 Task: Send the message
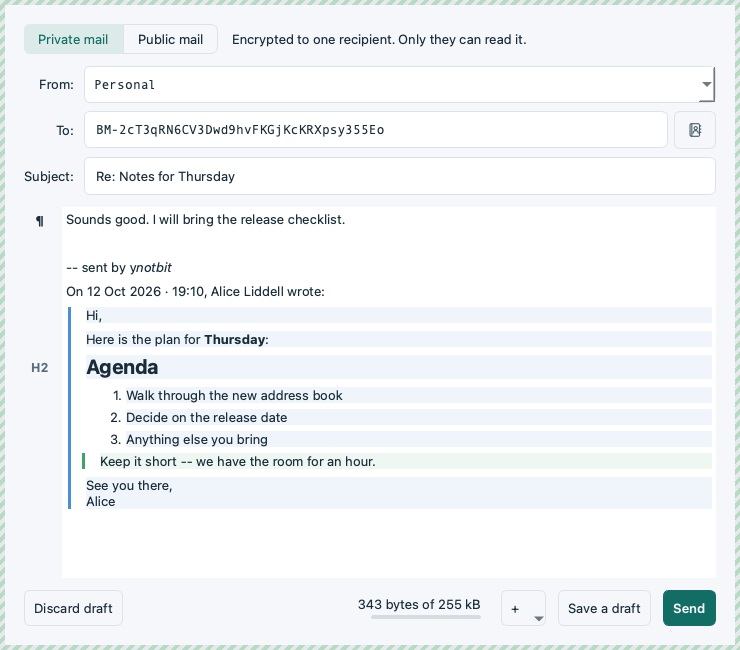pyautogui.click(x=689, y=608)
